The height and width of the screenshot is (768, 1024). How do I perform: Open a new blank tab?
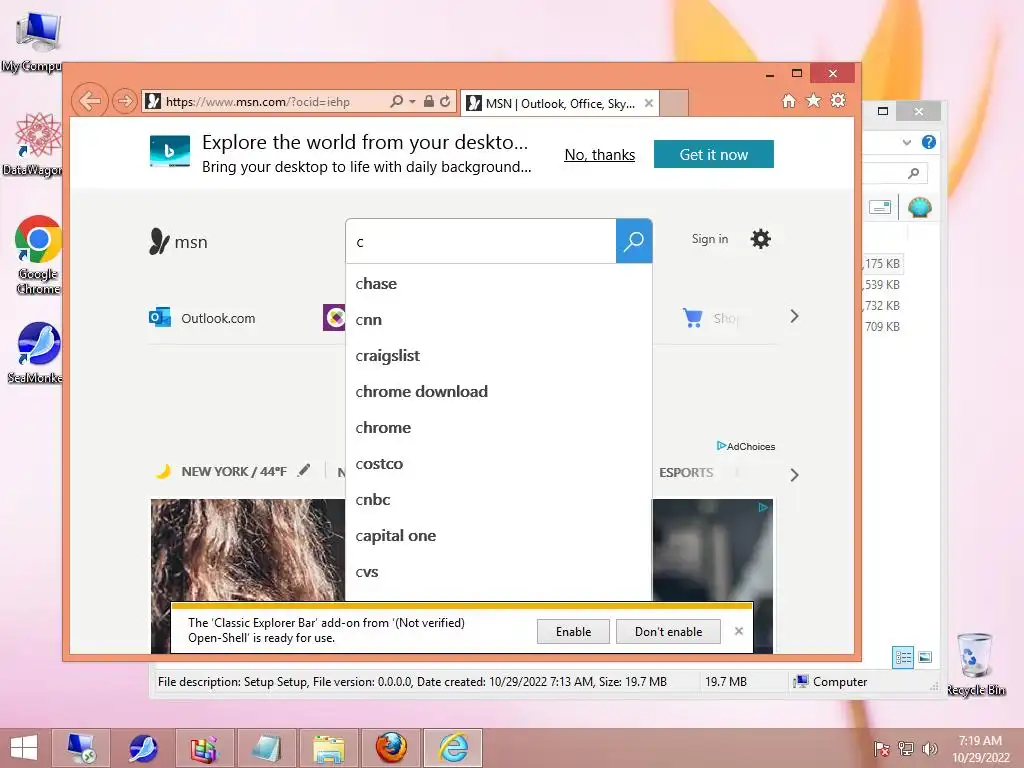pos(674,103)
